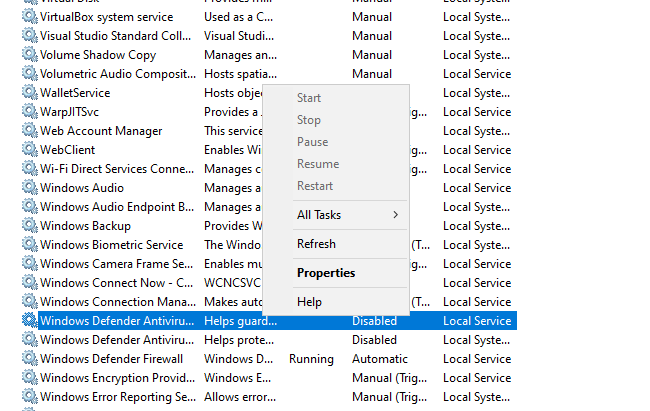Click the gear icon next to WalletService
The image size is (650, 411).
coord(29,92)
